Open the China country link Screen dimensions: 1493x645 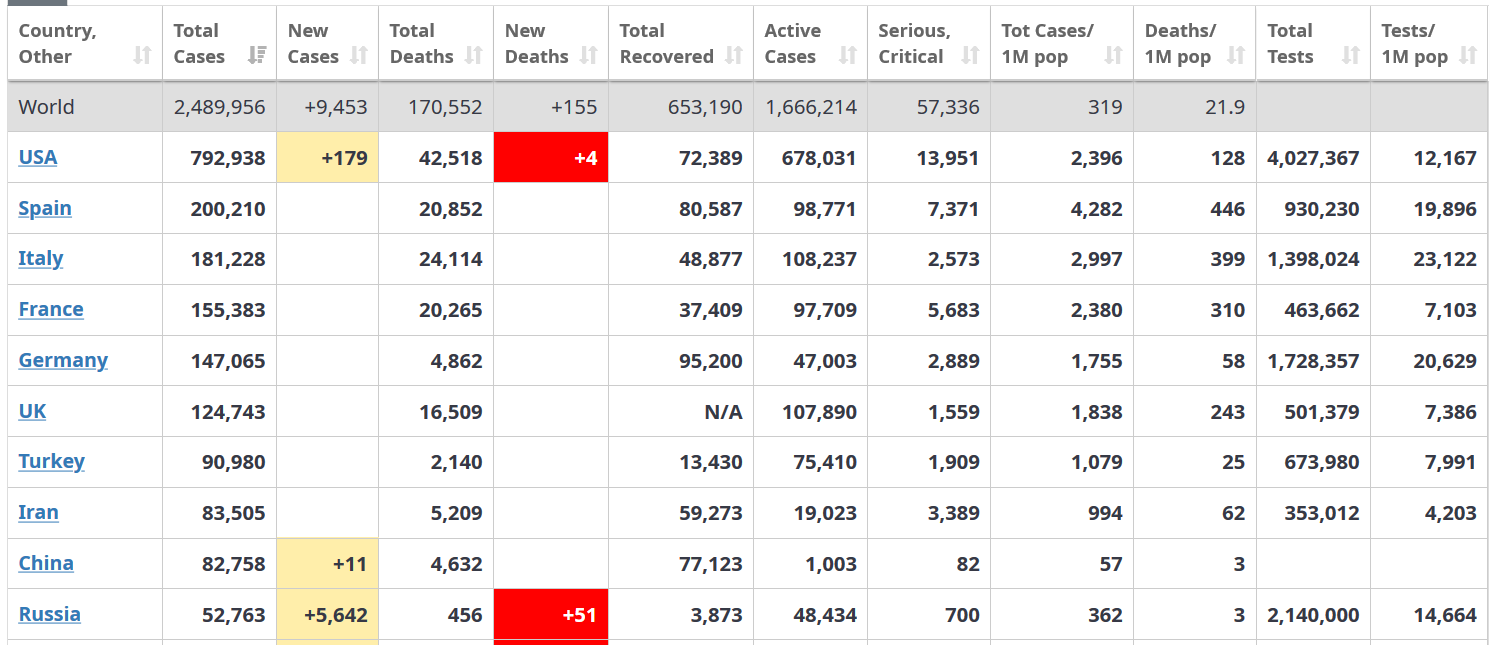(46, 563)
